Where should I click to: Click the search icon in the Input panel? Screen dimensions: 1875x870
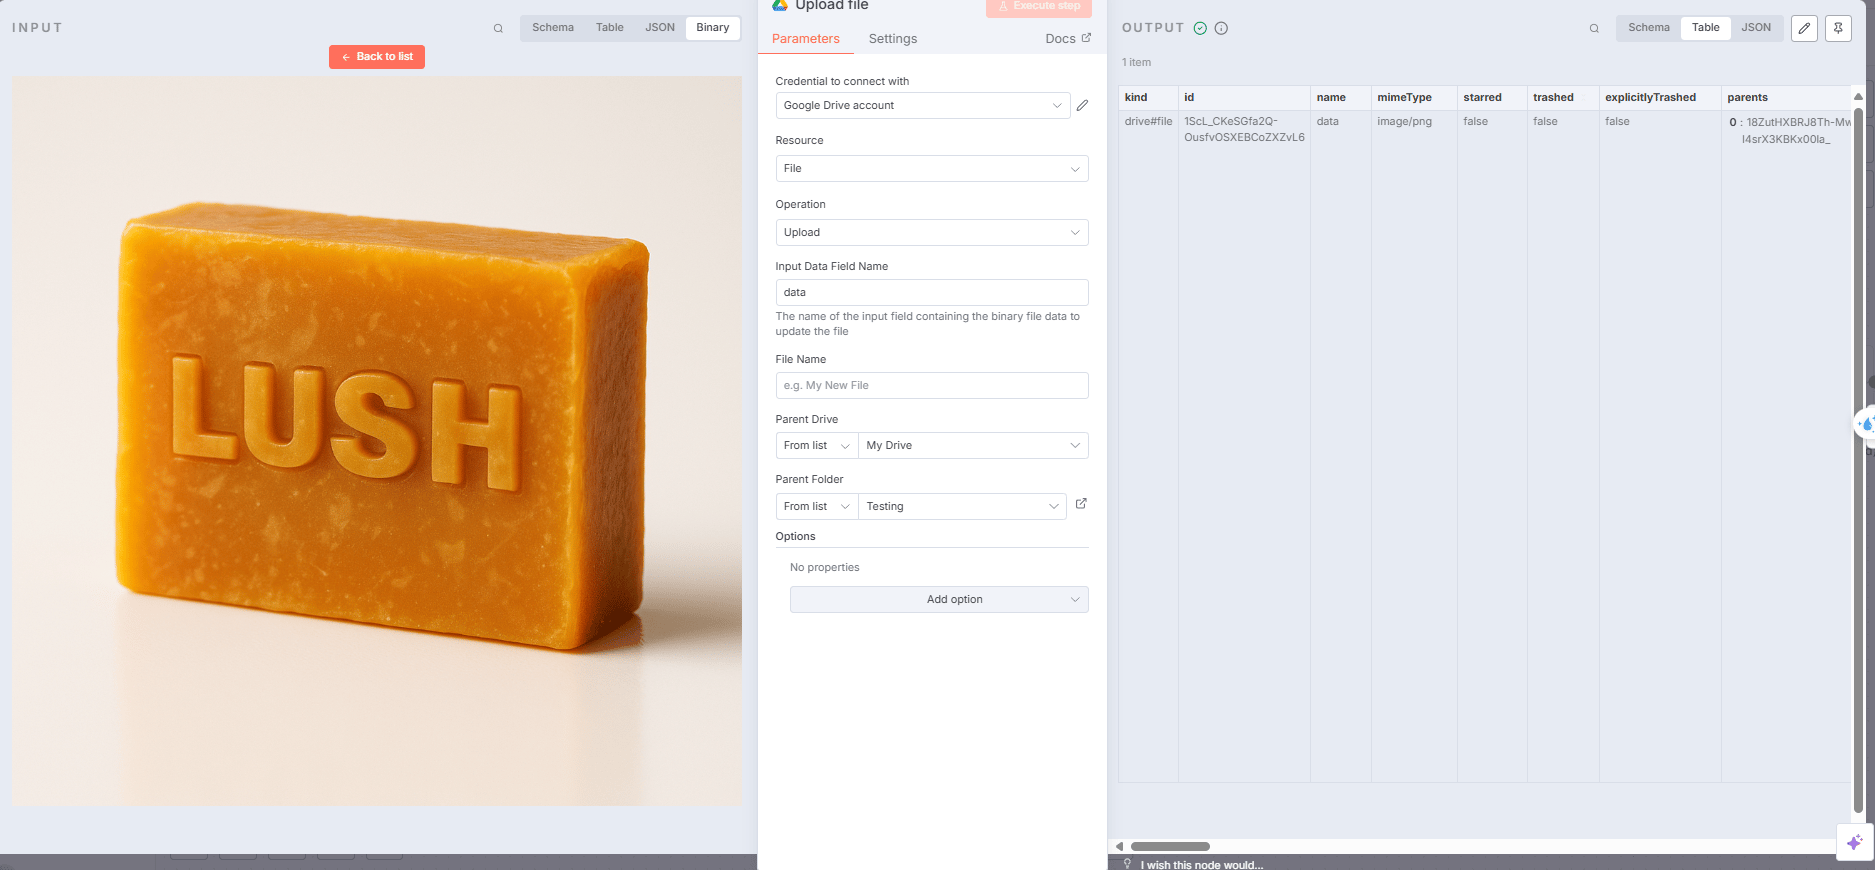[498, 28]
